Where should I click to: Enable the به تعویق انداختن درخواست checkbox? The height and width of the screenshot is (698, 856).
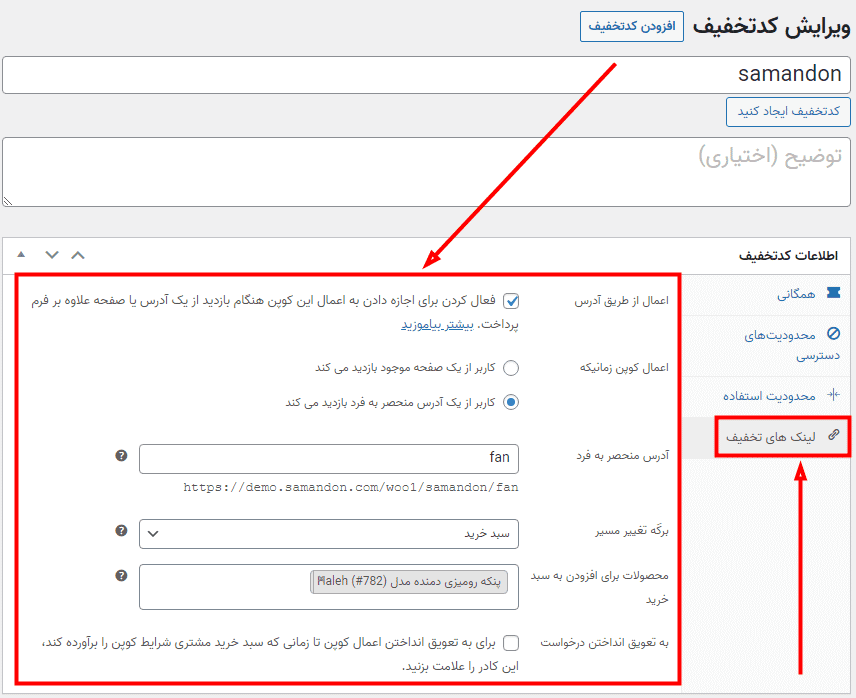[511, 643]
